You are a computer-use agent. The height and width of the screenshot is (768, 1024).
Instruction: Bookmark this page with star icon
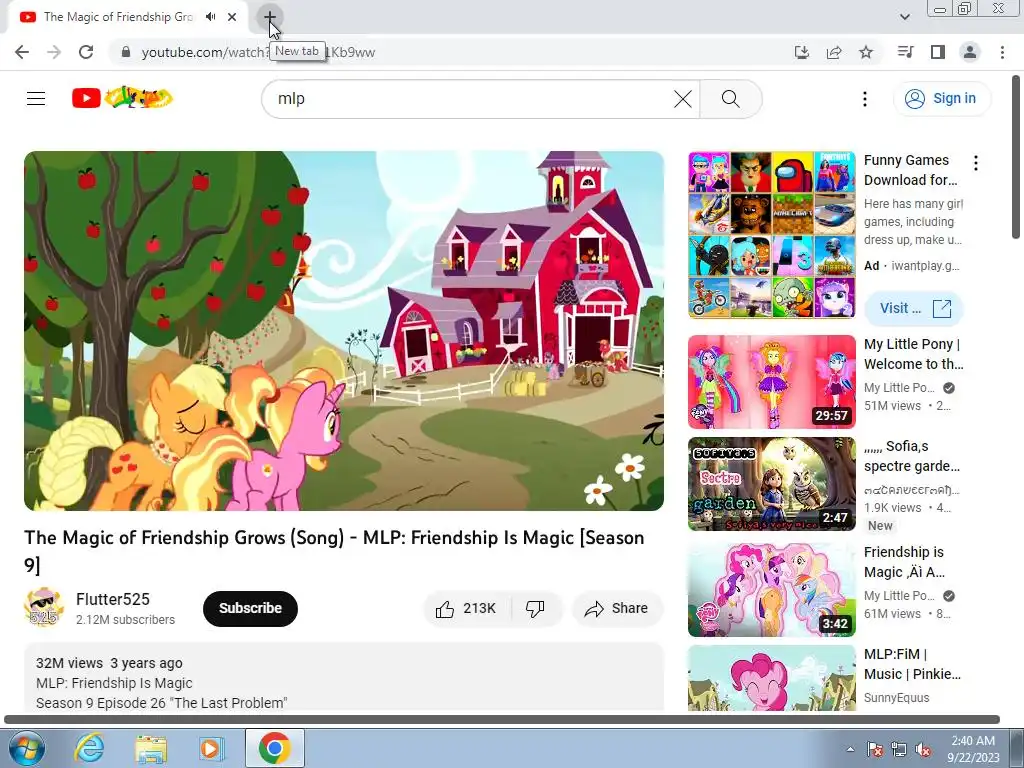pyautogui.click(x=866, y=52)
